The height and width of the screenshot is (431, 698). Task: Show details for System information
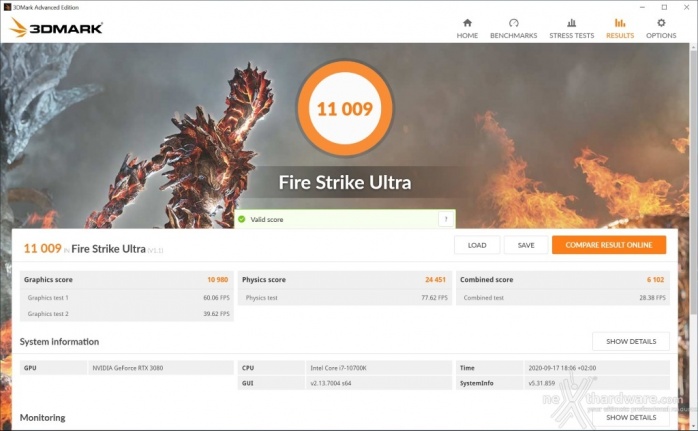click(x=631, y=342)
